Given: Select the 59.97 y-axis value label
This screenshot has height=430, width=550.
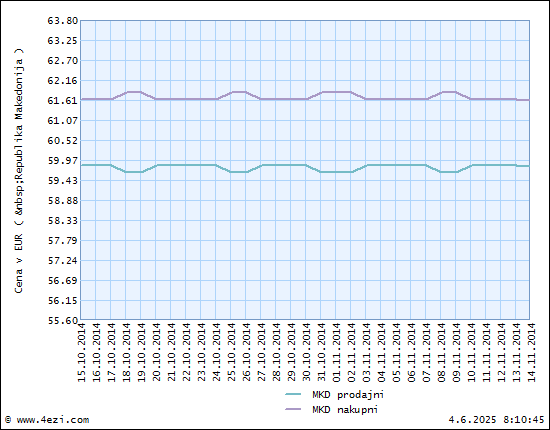Looking at the screenshot, I should (x=62, y=161).
